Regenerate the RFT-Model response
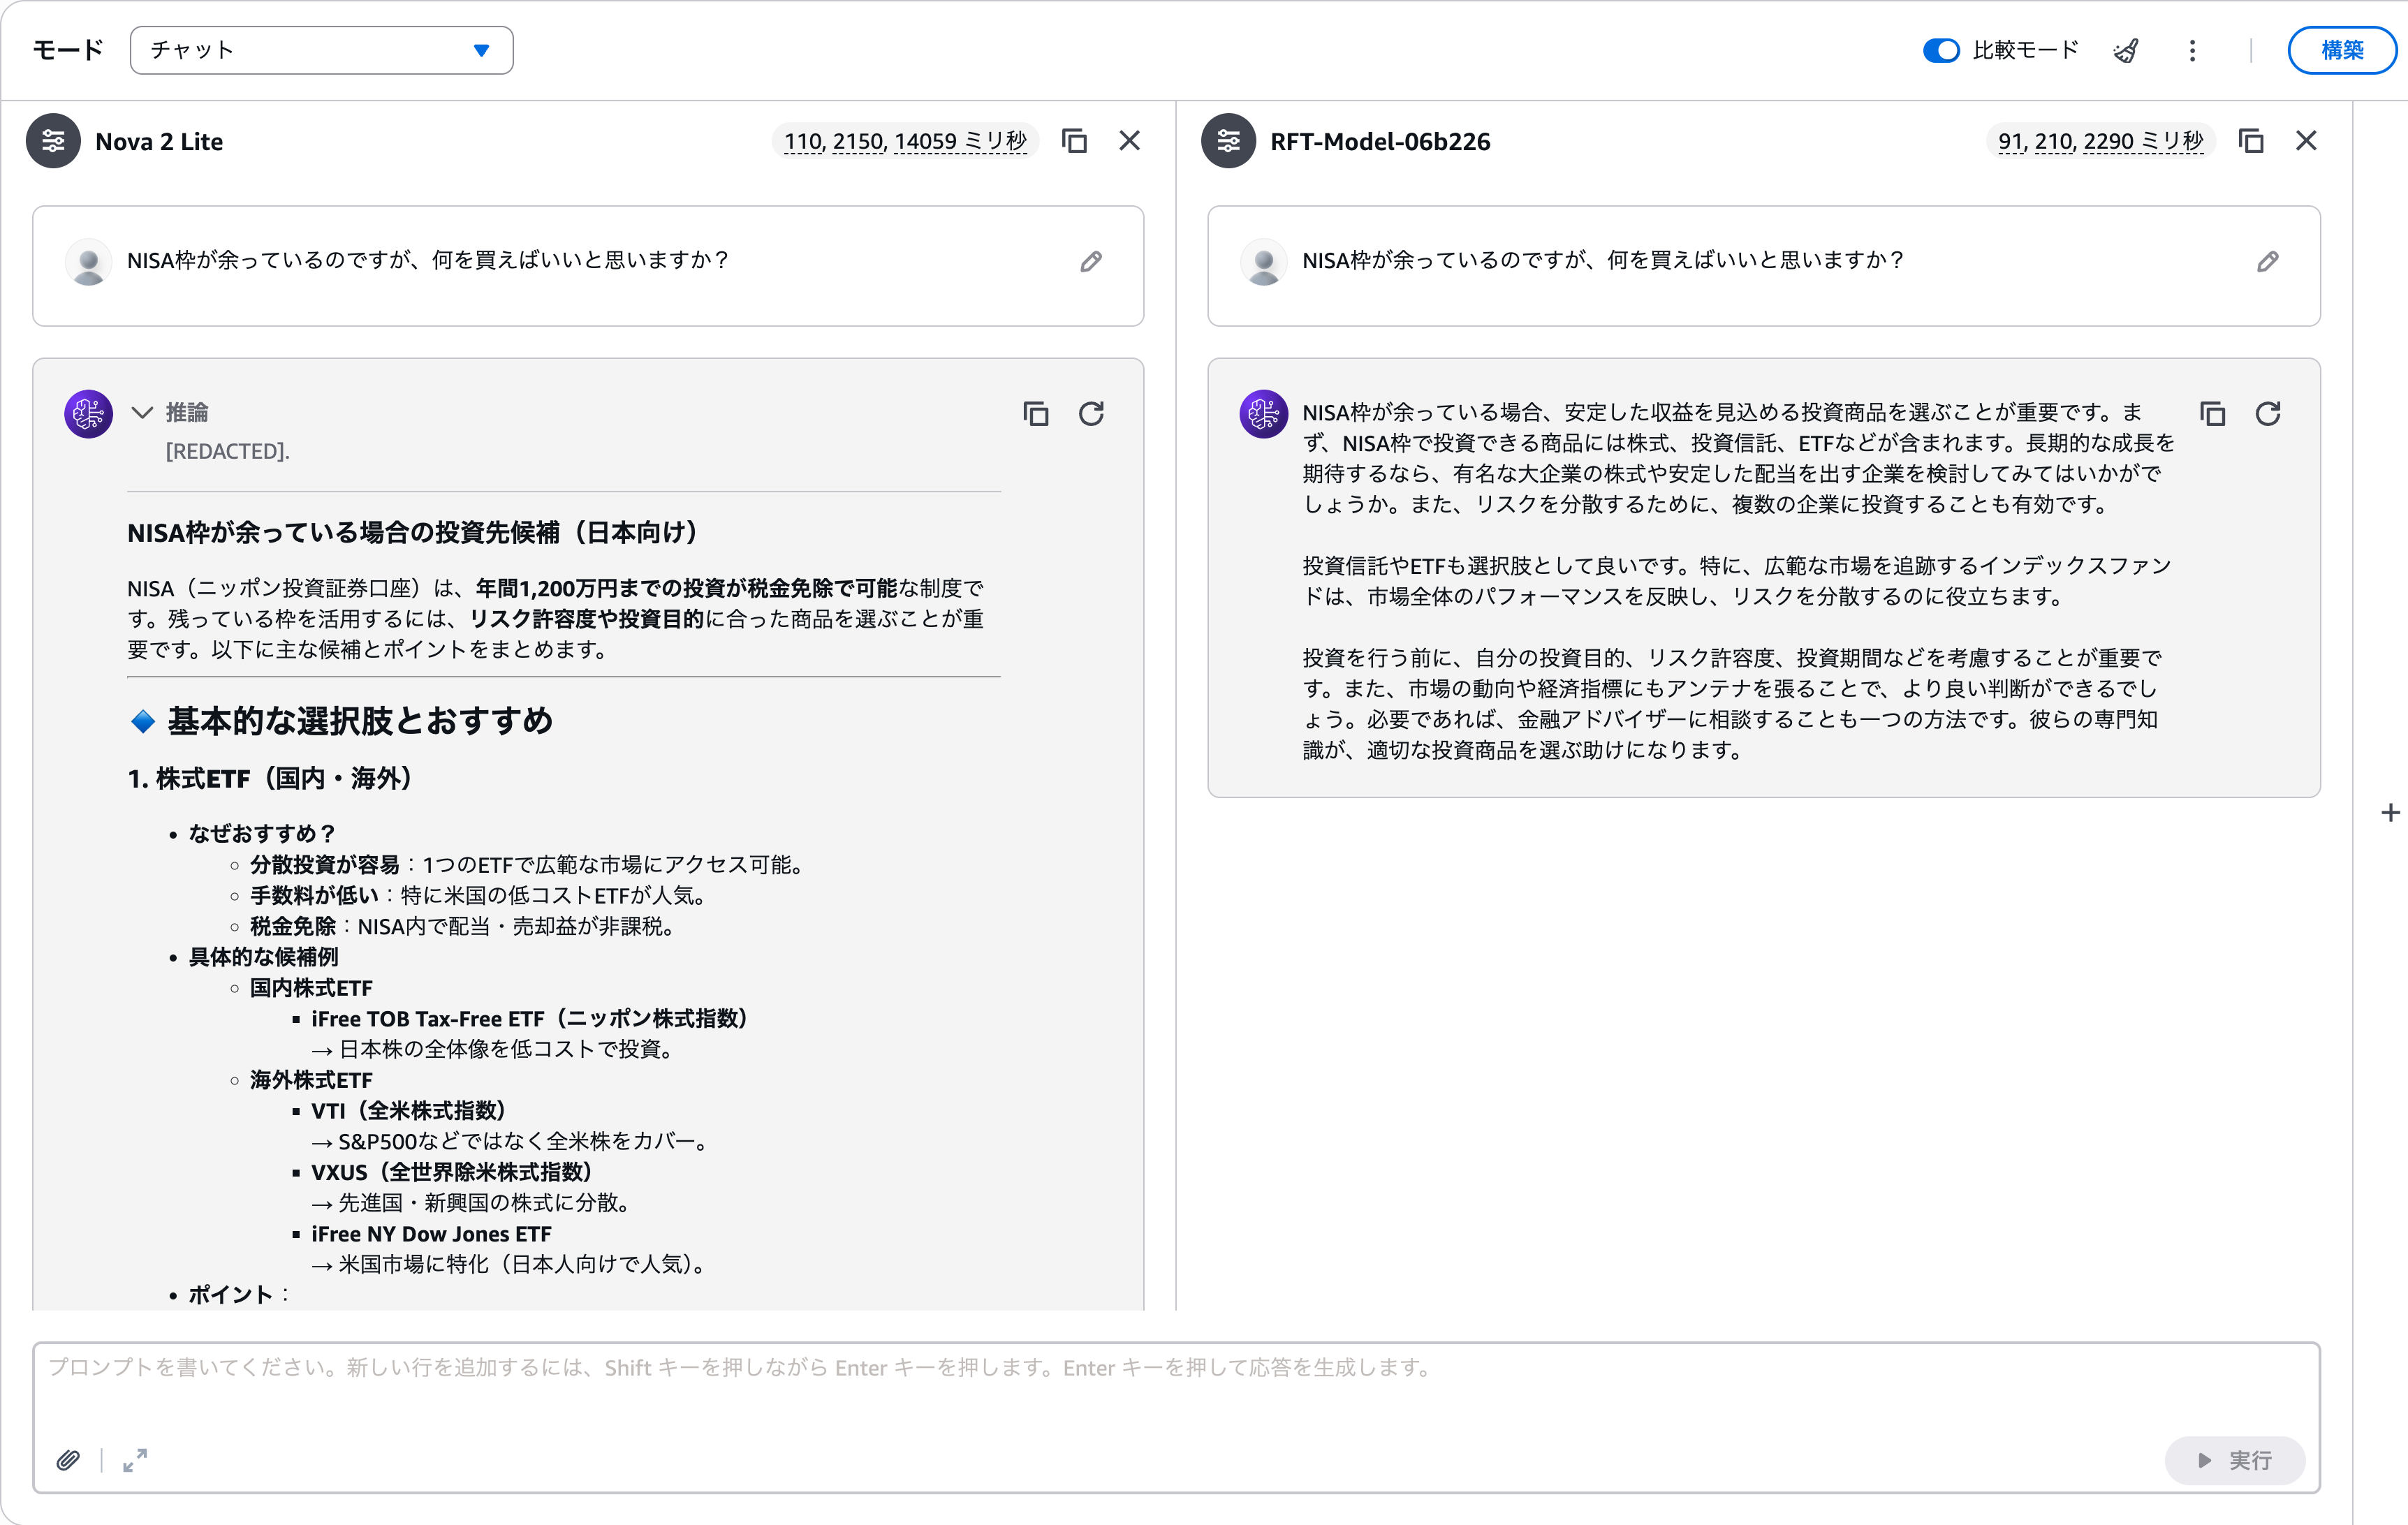2408x1525 pixels. click(x=2267, y=413)
